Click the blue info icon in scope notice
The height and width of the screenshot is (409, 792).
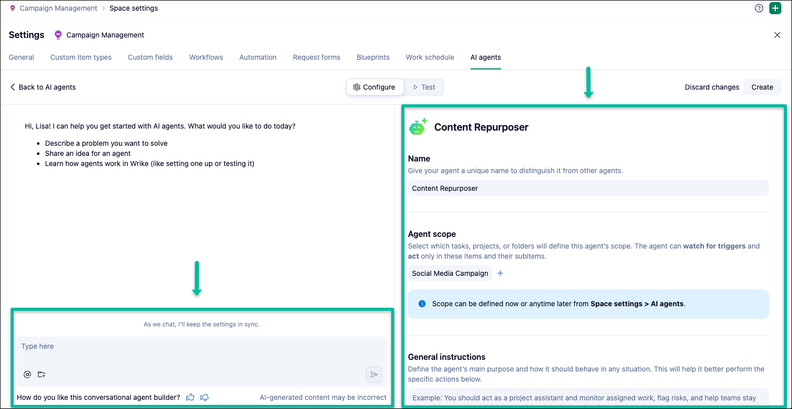click(422, 303)
